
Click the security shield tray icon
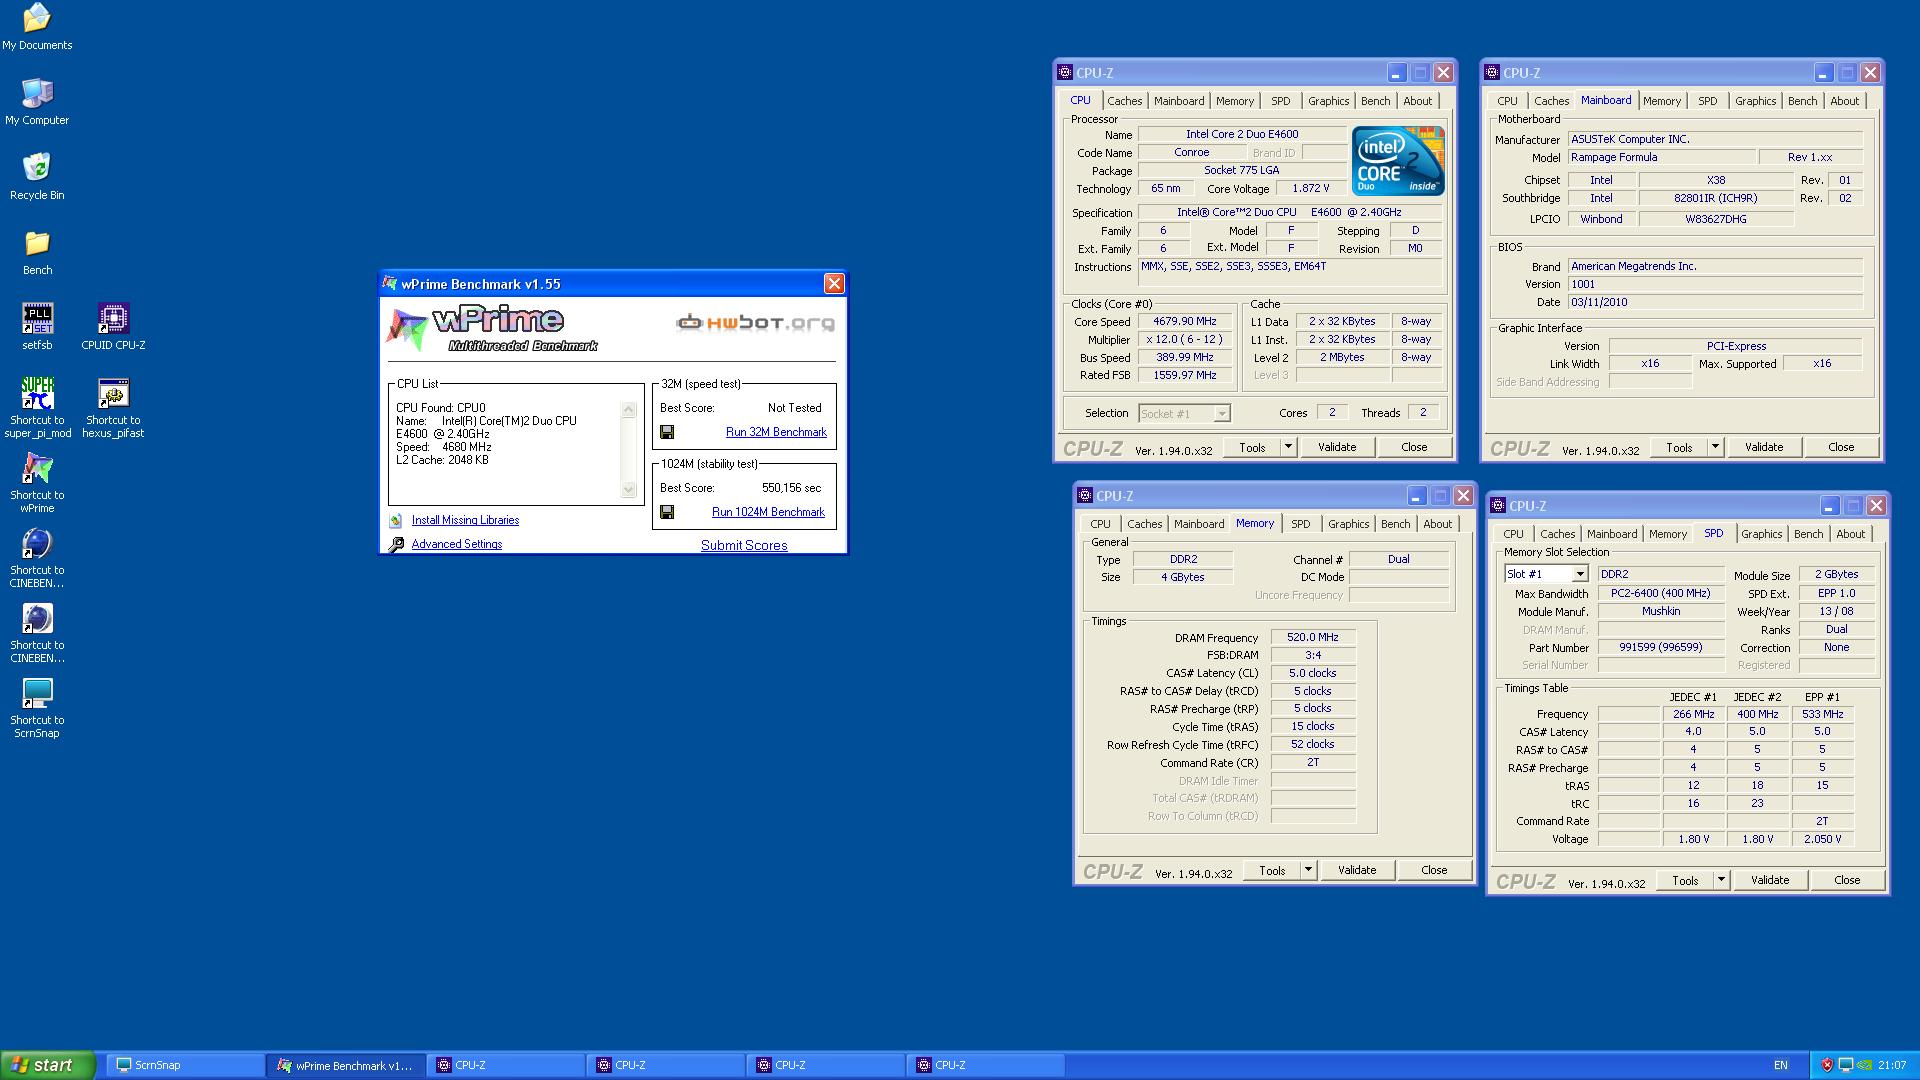pos(1827,1065)
